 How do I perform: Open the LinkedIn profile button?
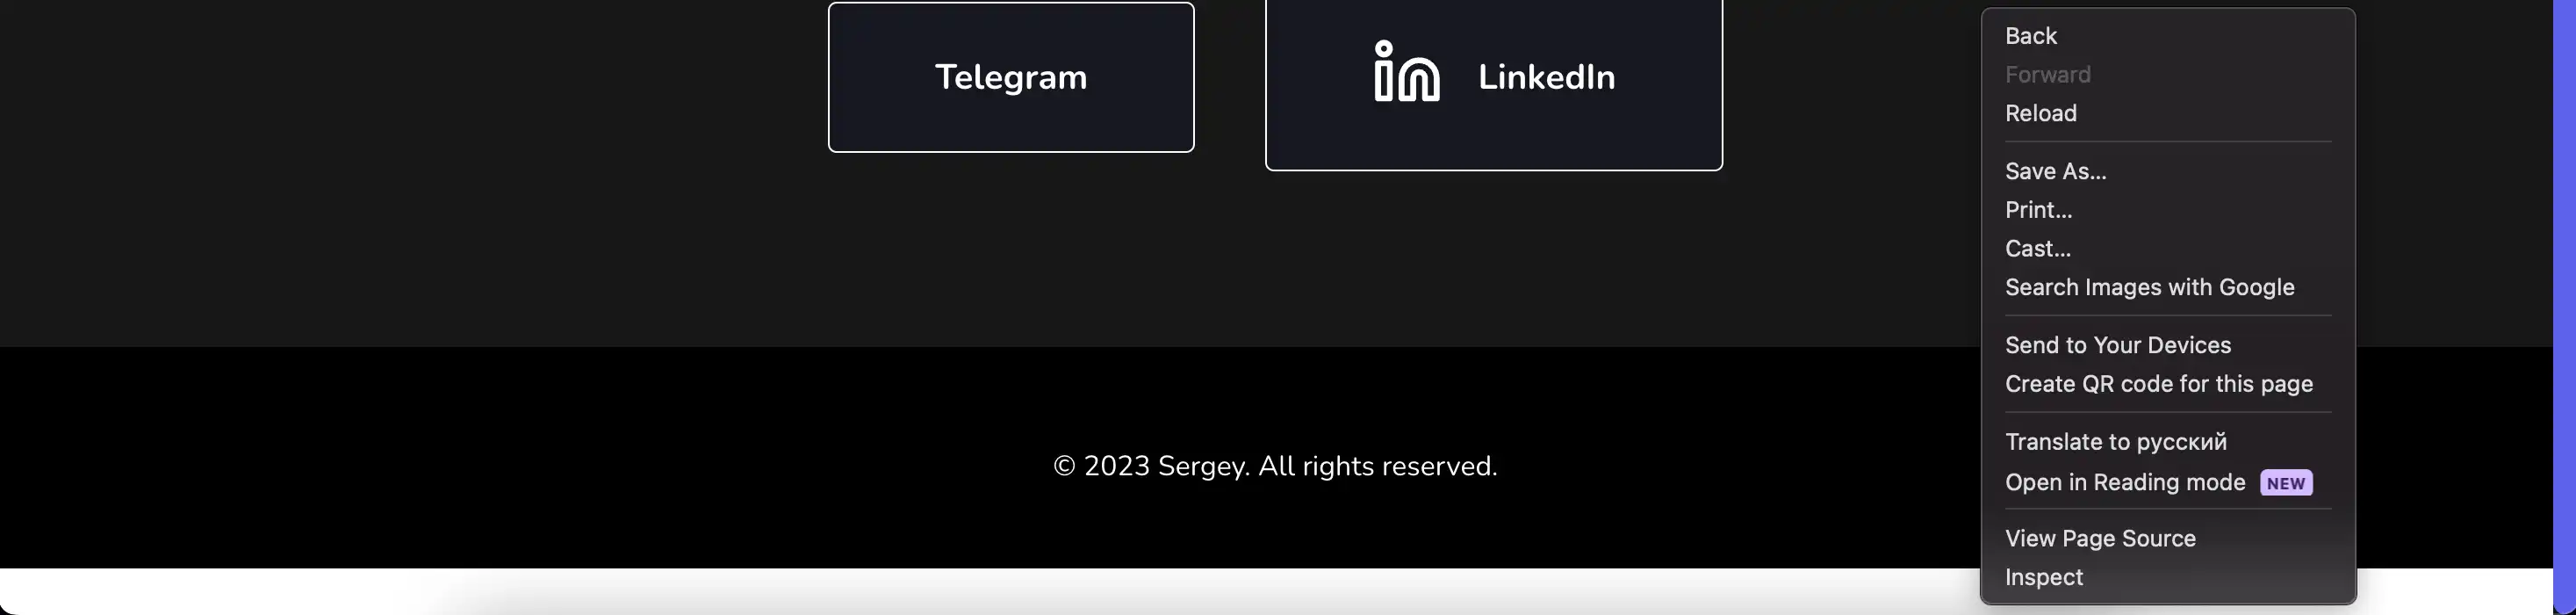click(x=1493, y=84)
